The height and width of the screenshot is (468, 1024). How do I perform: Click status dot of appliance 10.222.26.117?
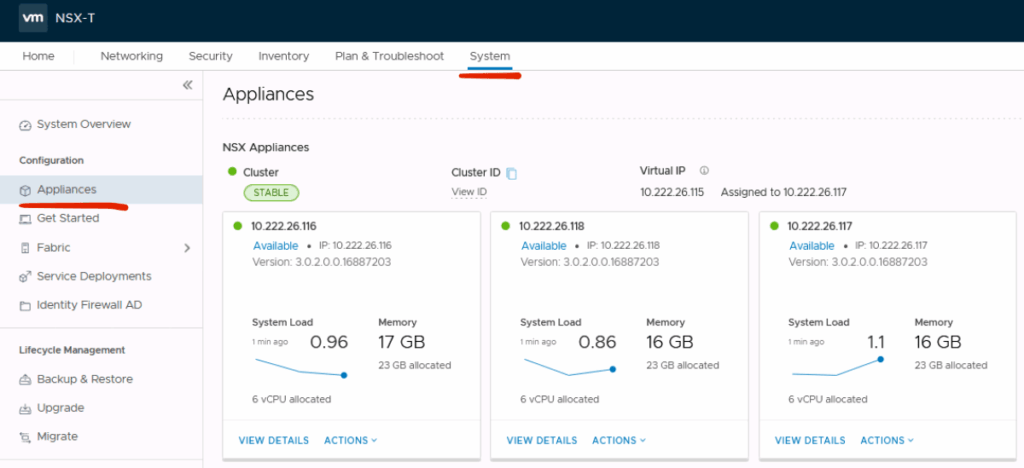[x=774, y=226]
